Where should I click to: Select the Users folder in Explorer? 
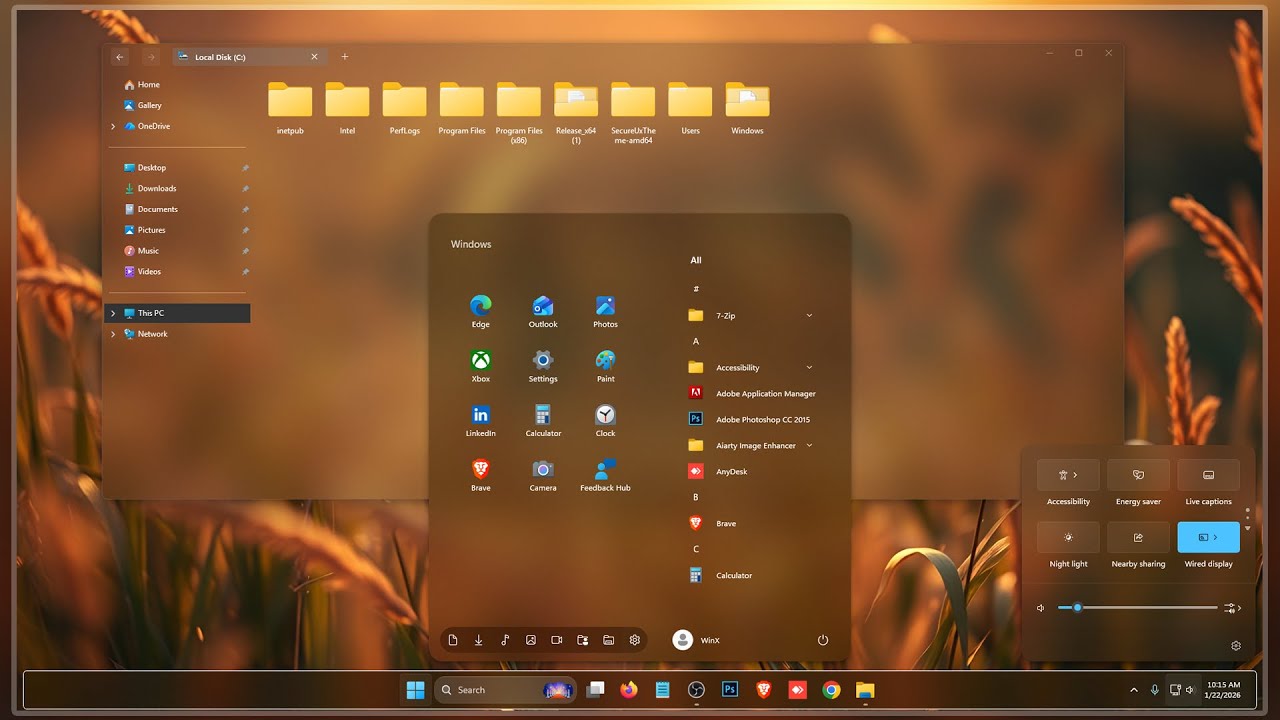pyautogui.click(x=690, y=109)
